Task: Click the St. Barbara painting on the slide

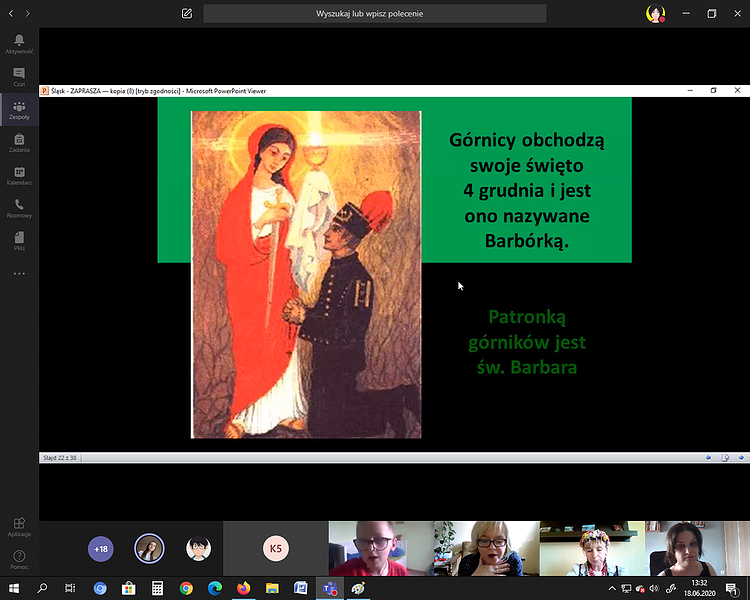Action: click(x=306, y=275)
